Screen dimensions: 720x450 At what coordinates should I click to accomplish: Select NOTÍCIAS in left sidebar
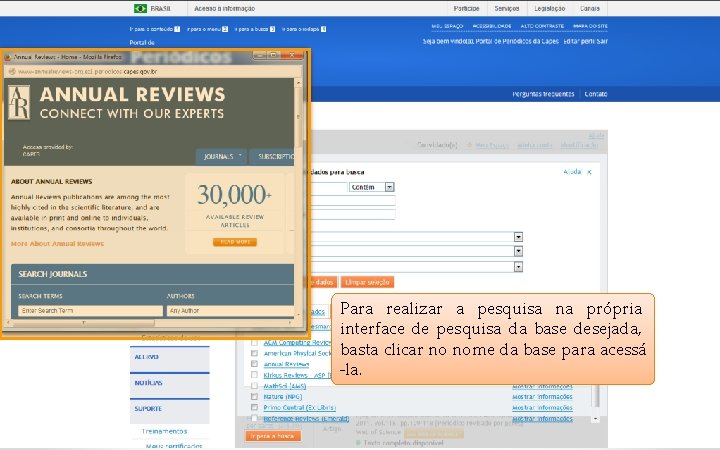(169, 383)
